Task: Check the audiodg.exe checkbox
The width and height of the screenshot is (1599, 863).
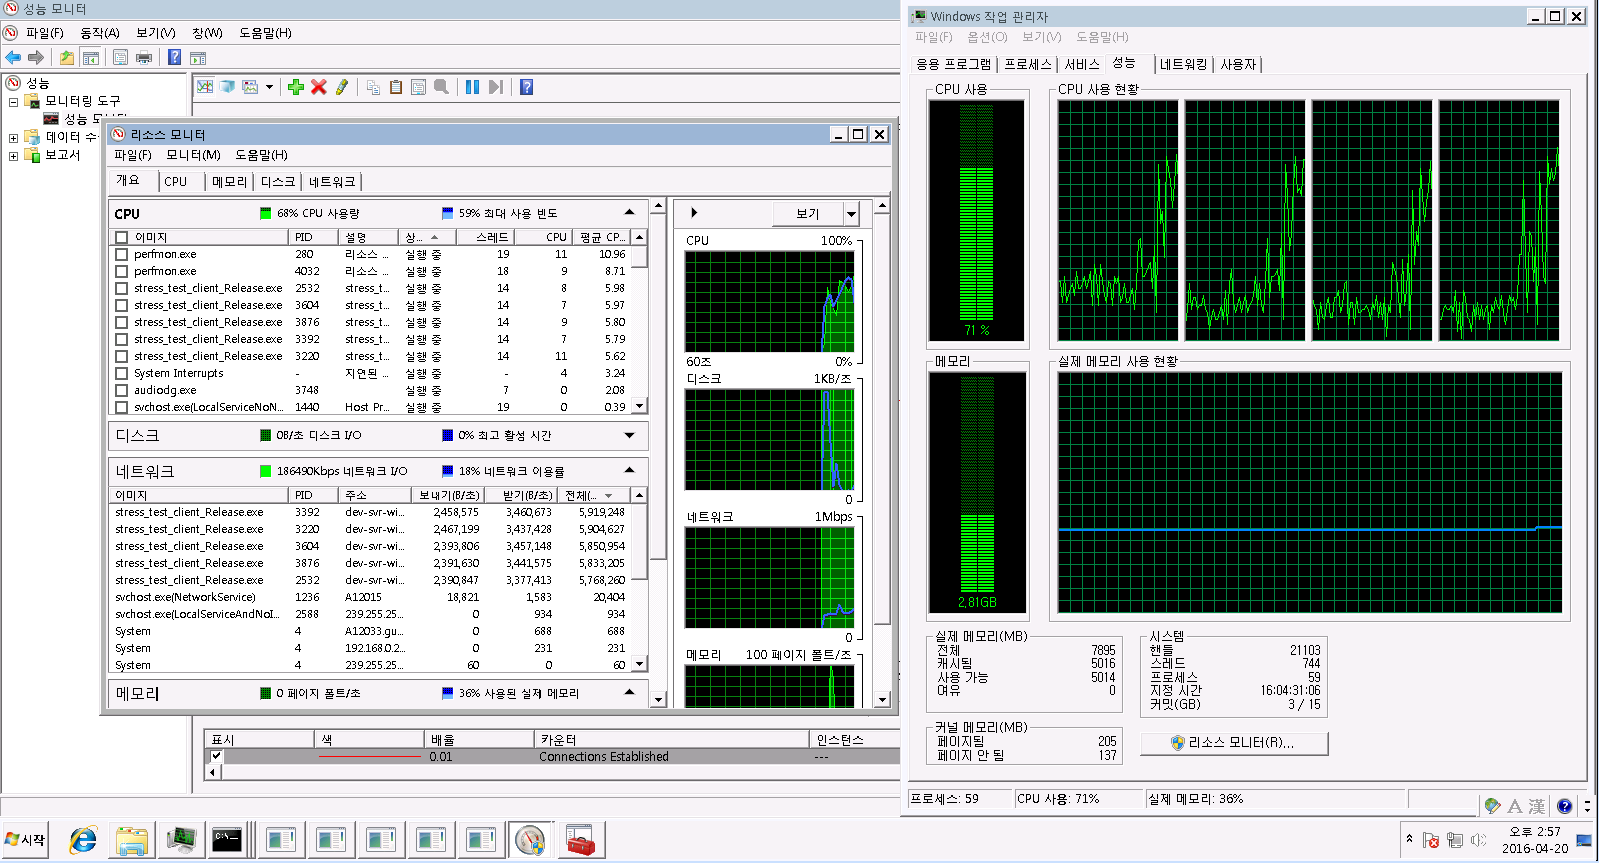Action: pos(121,390)
